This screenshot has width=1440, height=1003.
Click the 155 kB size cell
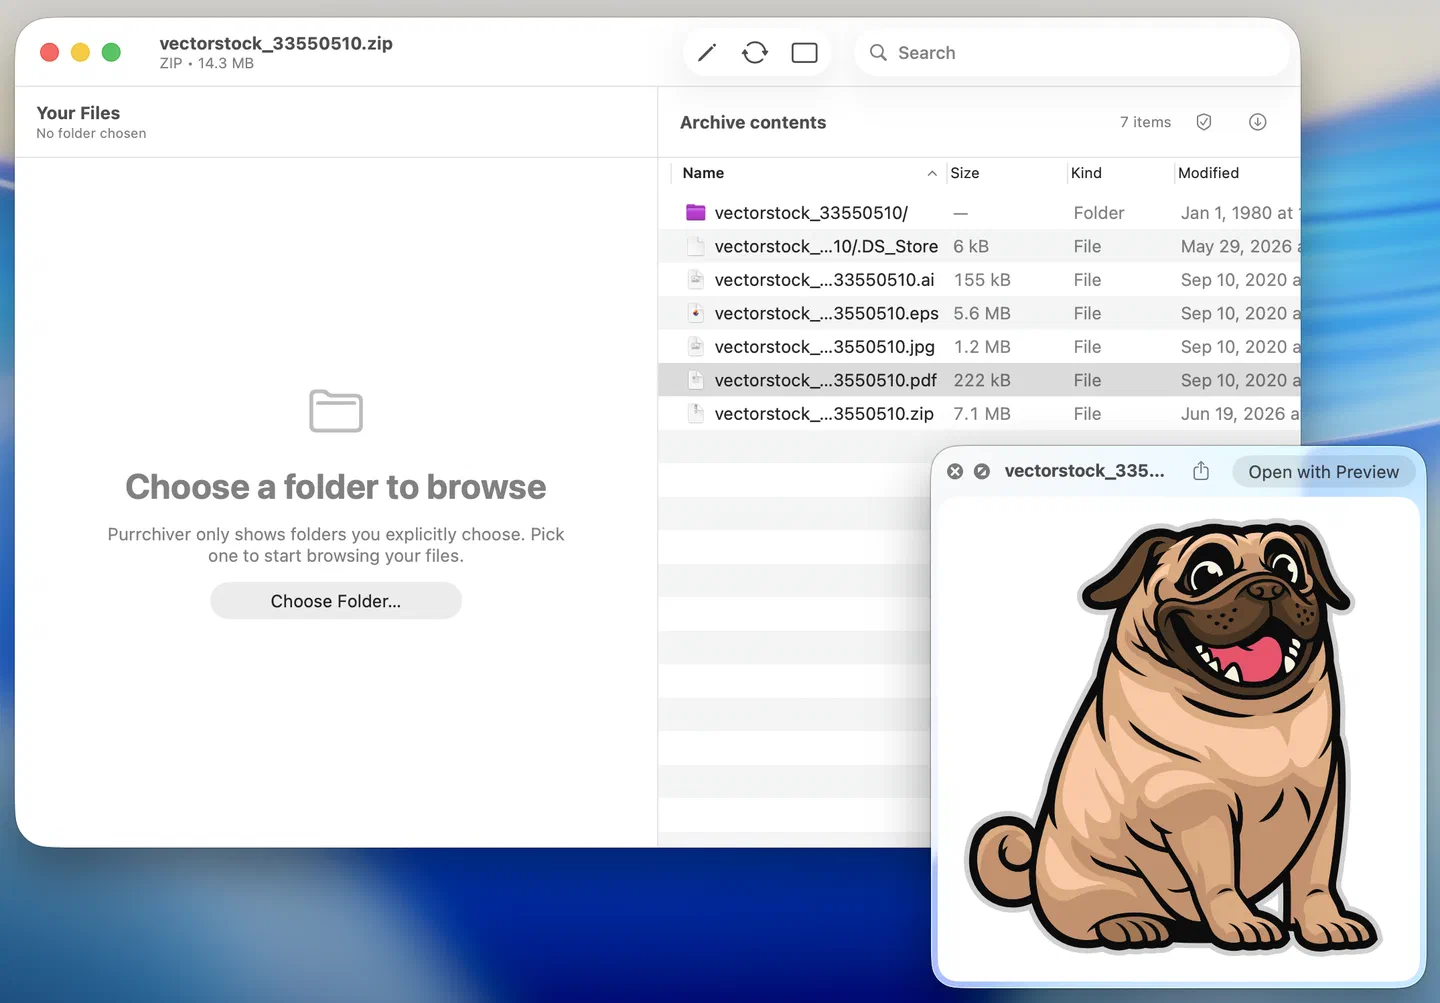[982, 280]
